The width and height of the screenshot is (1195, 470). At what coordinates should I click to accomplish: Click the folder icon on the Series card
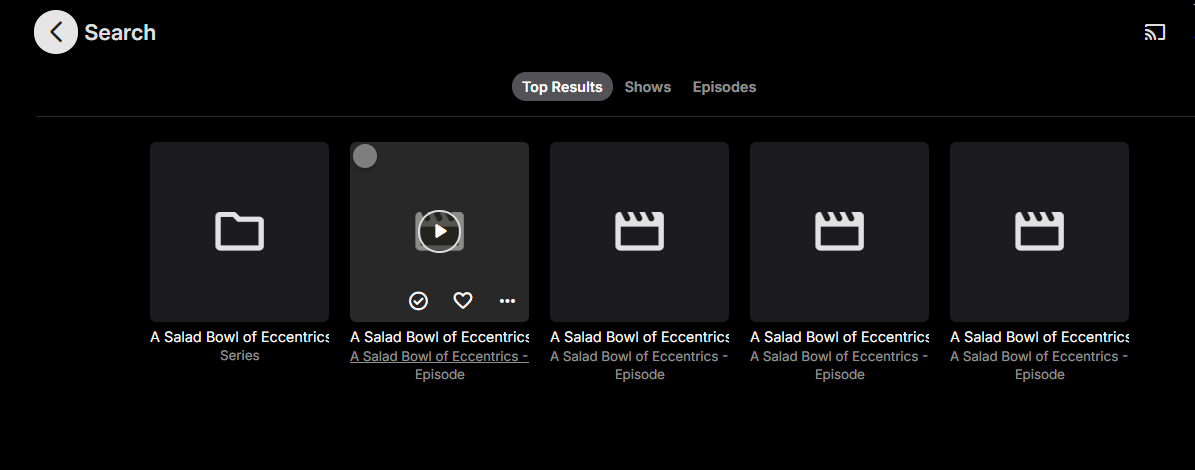(x=239, y=232)
